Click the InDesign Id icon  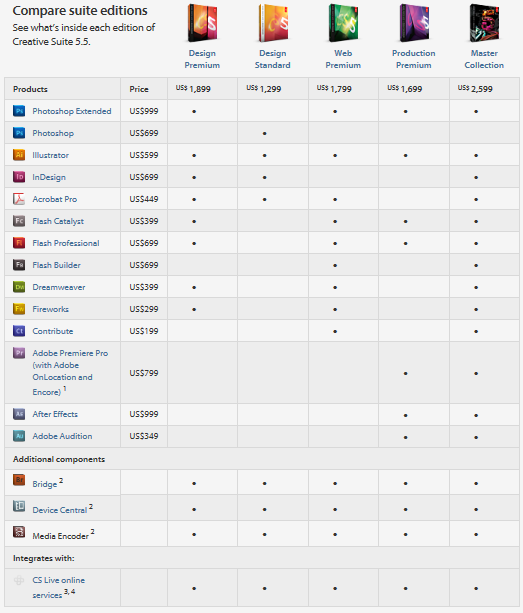19,177
